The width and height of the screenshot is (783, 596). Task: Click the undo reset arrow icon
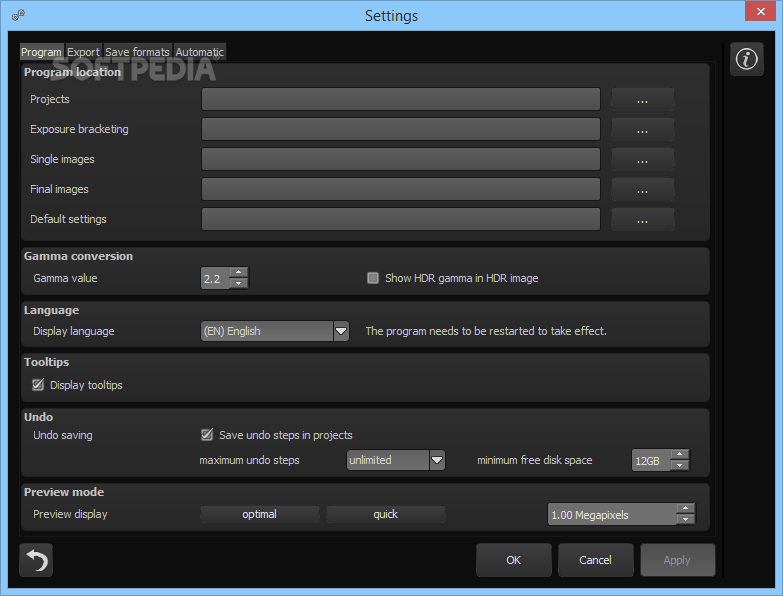tap(36, 560)
